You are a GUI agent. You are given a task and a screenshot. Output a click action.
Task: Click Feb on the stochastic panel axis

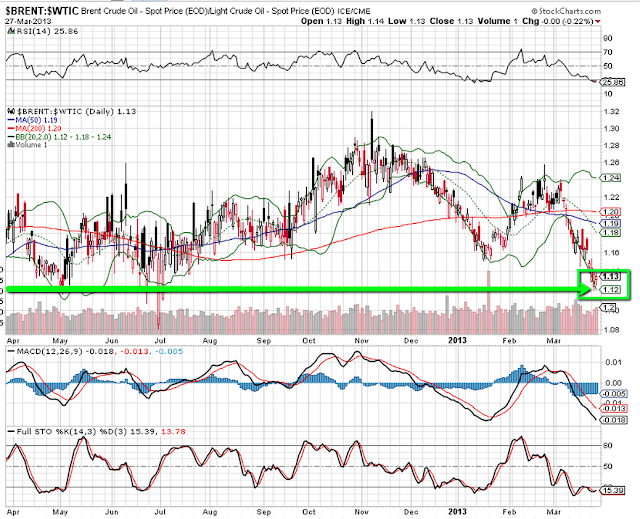[509, 512]
